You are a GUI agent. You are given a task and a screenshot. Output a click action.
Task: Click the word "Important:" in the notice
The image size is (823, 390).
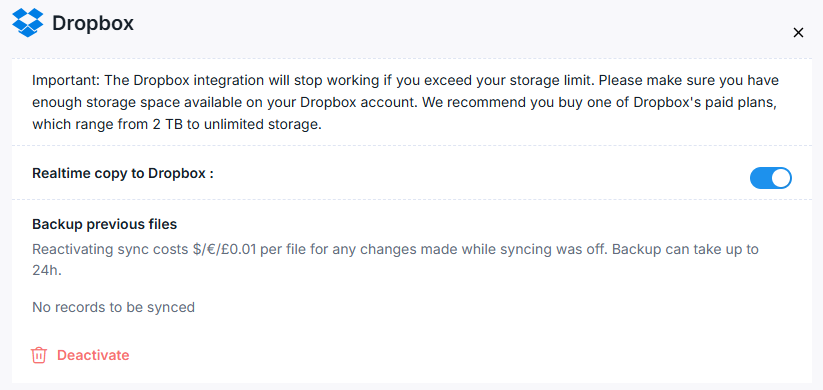tap(65, 81)
